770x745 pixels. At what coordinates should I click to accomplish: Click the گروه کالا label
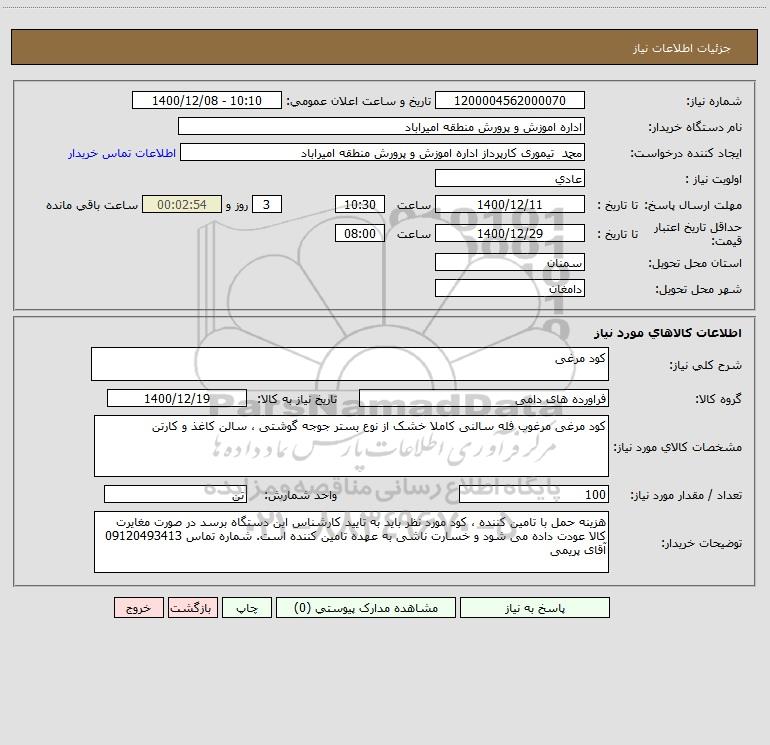(x=718, y=399)
